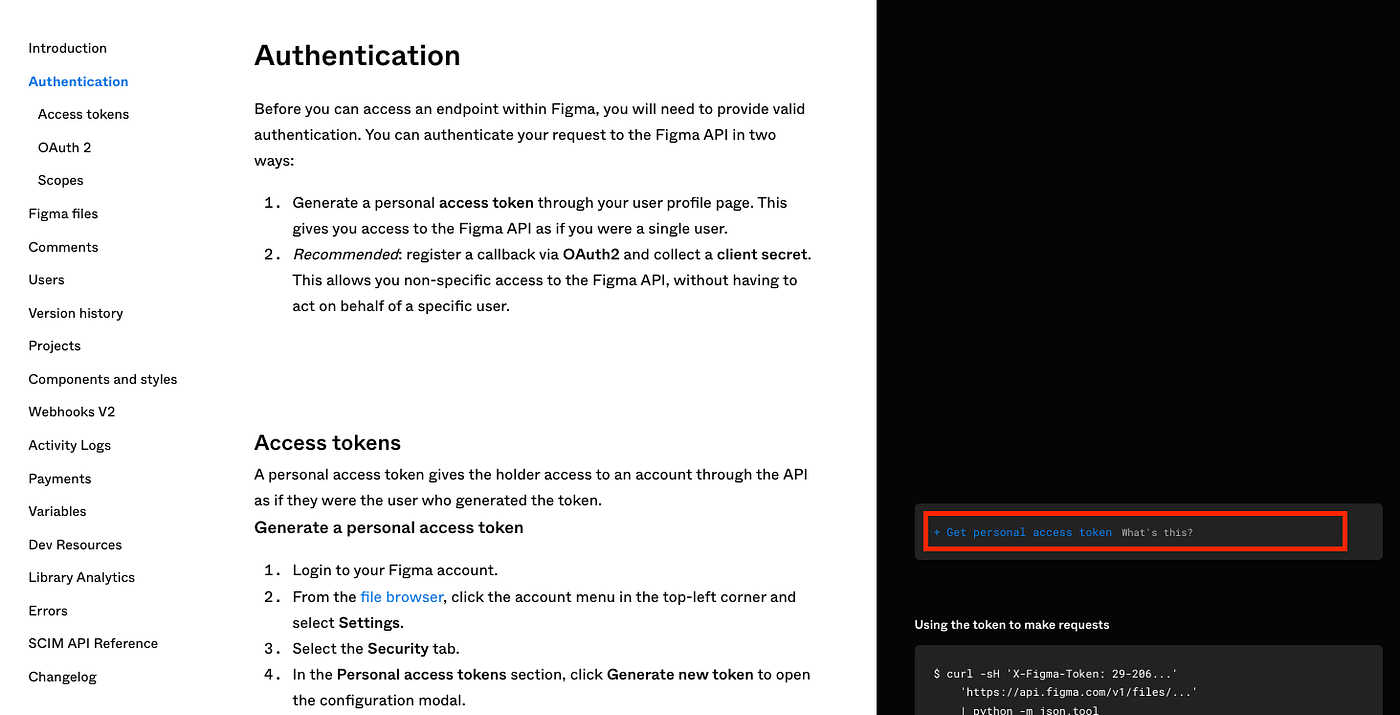Open the Projects section

(54, 346)
